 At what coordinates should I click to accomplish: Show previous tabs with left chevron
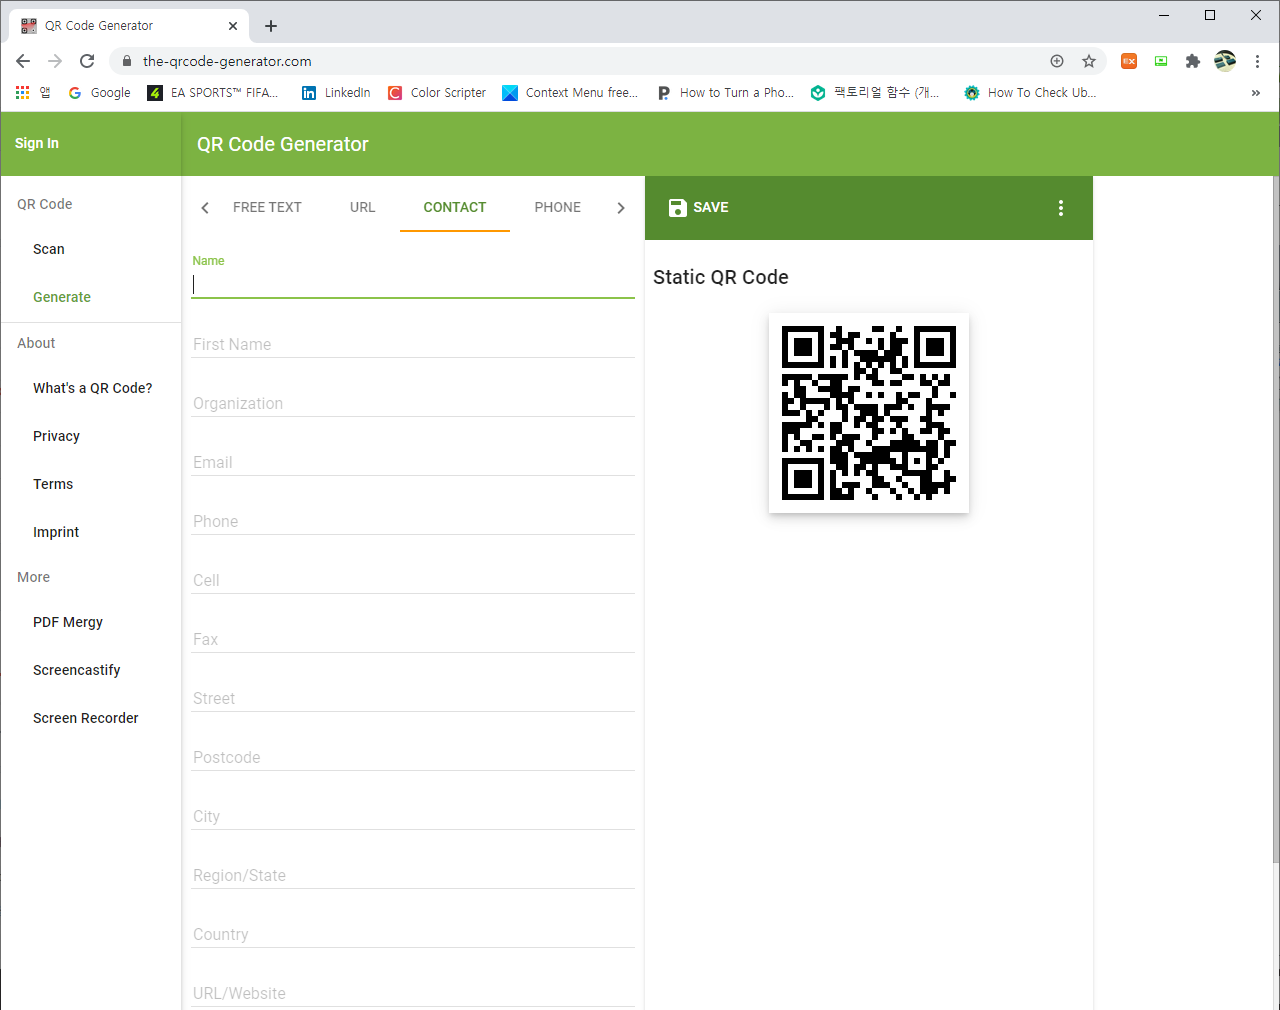(x=205, y=208)
